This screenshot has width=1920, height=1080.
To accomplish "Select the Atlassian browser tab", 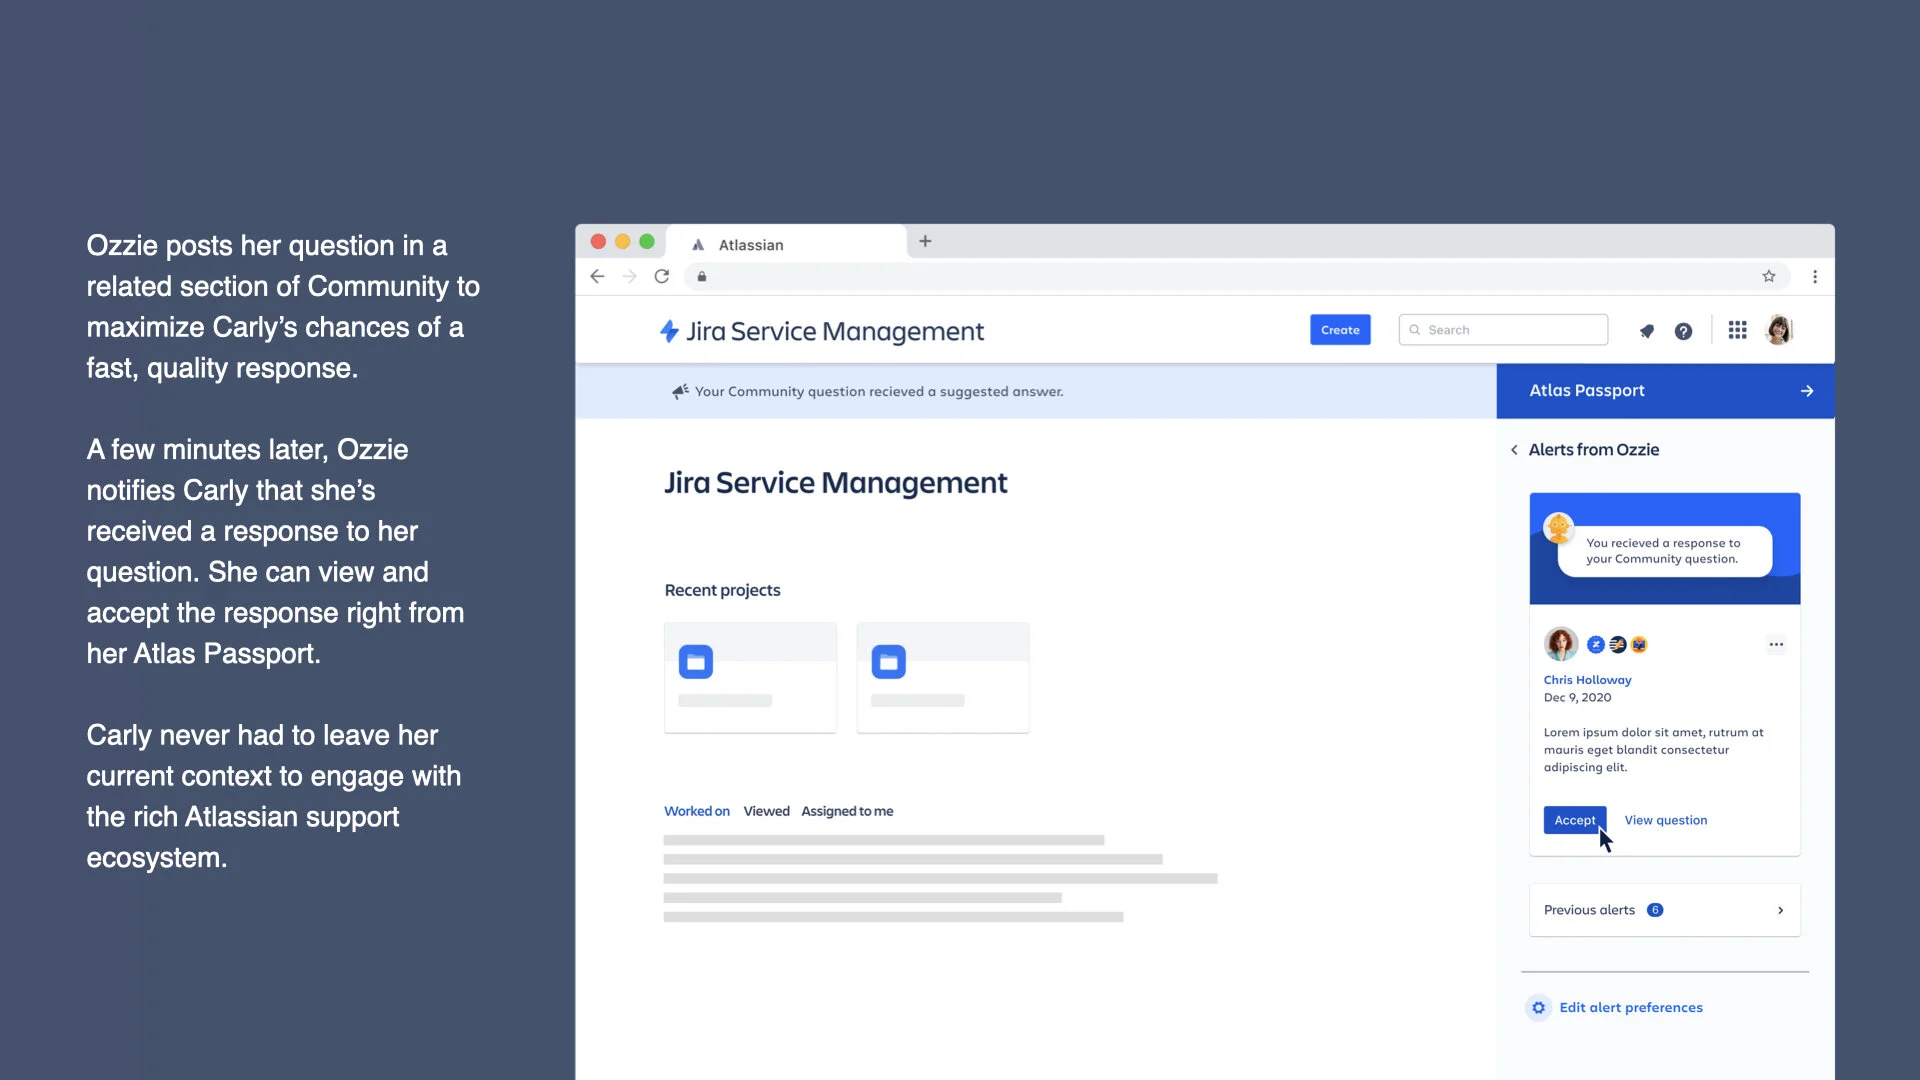I will pos(786,244).
